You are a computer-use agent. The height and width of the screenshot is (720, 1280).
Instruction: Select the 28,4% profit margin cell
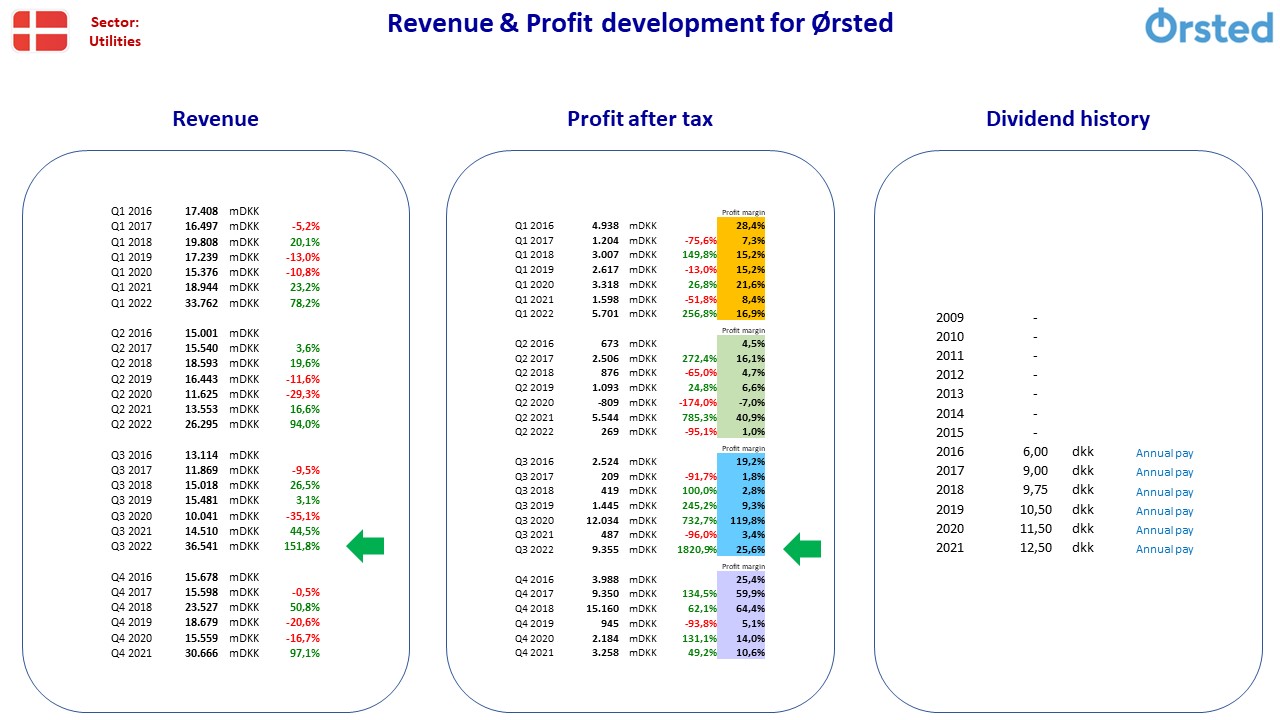[x=741, y=226]
